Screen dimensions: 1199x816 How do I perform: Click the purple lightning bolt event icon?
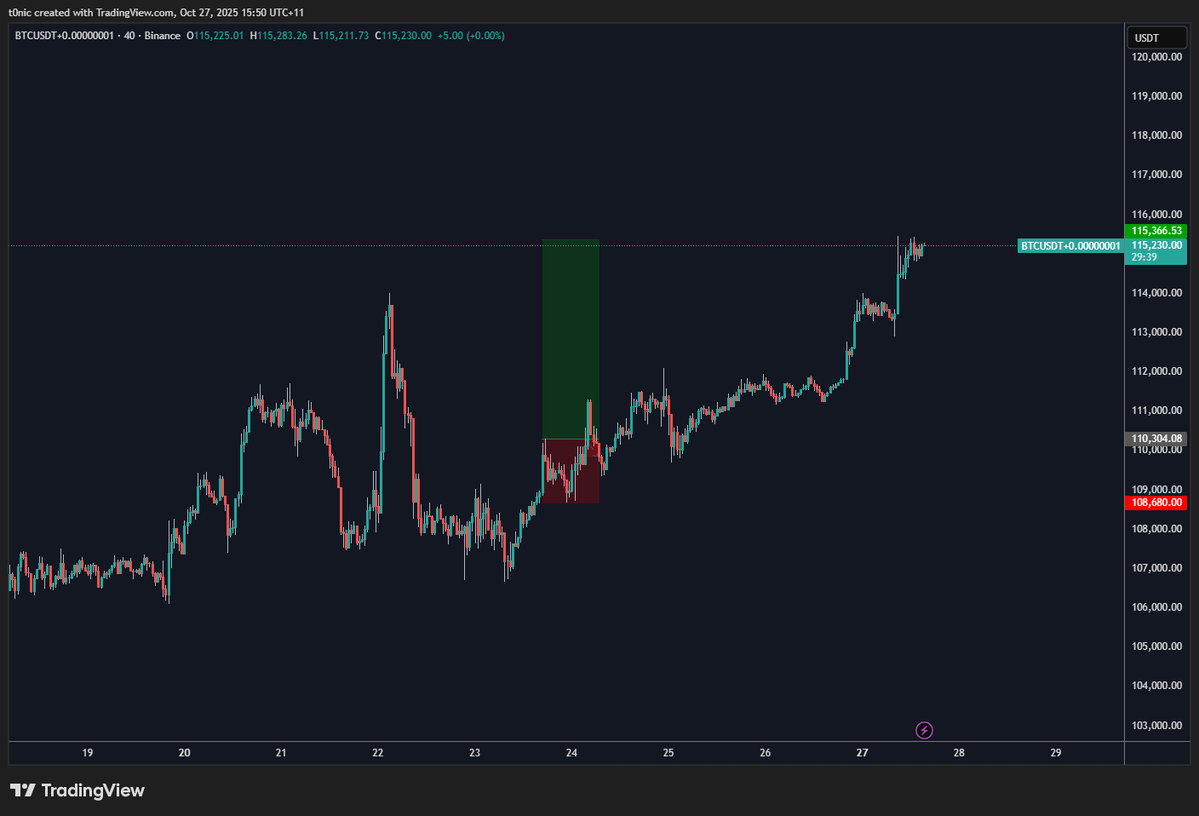(x=925, y=730)
